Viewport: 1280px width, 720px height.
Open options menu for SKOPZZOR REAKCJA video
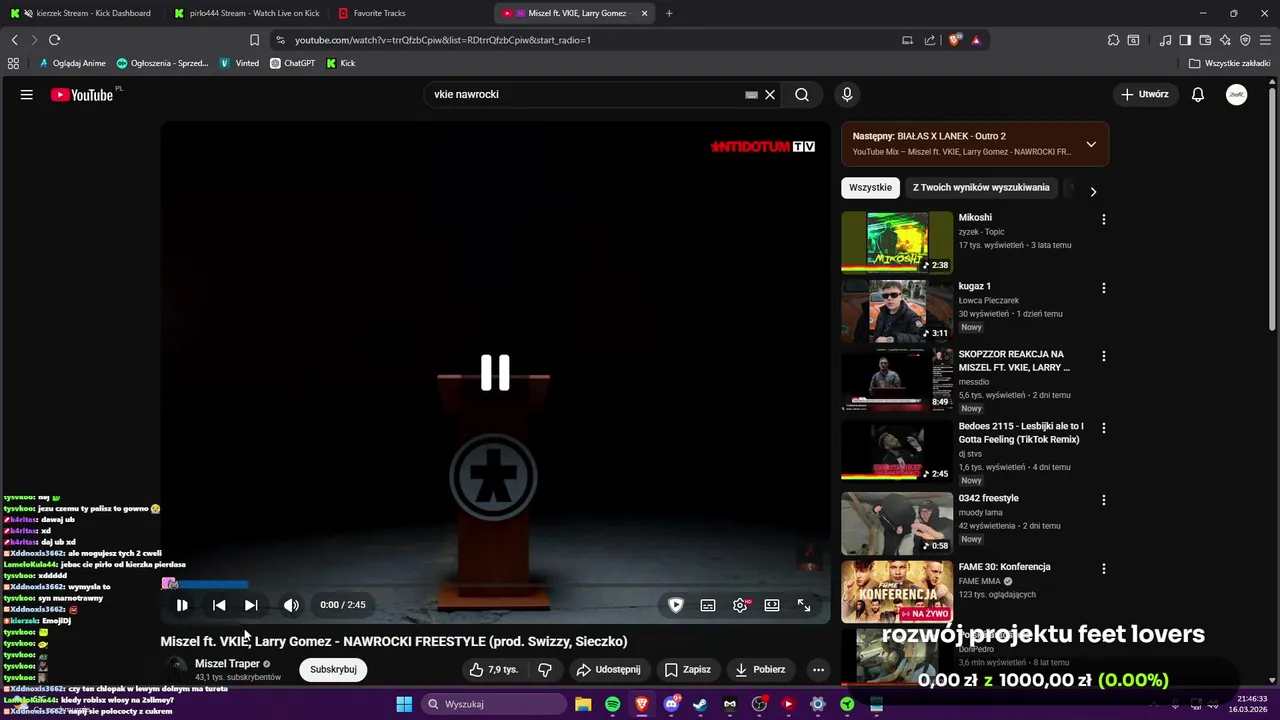coord(1104,356)
